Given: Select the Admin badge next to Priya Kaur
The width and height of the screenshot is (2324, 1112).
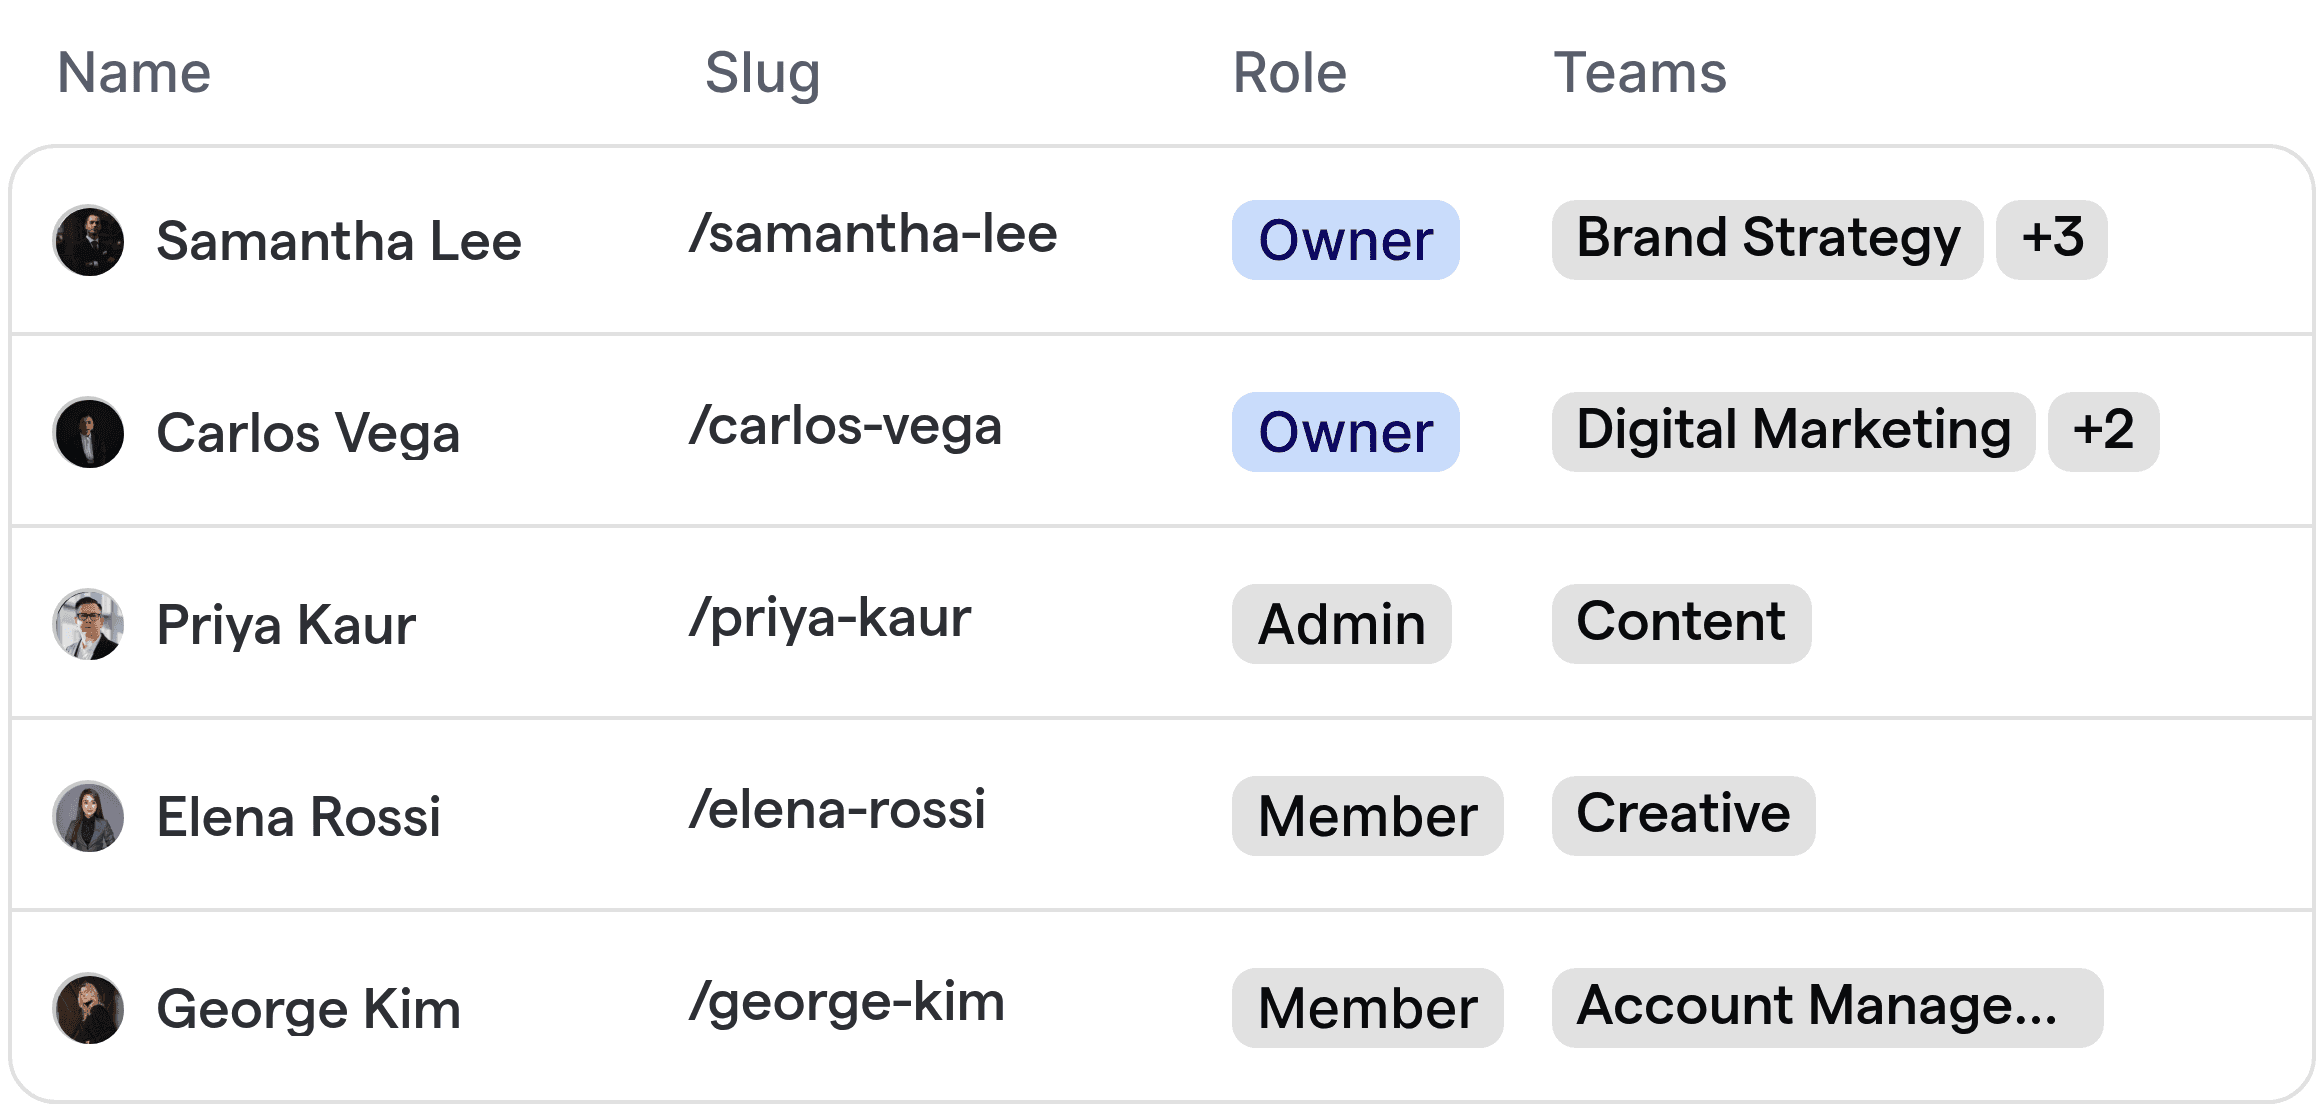Looking at the screenshot, I should pos(1341,624).
